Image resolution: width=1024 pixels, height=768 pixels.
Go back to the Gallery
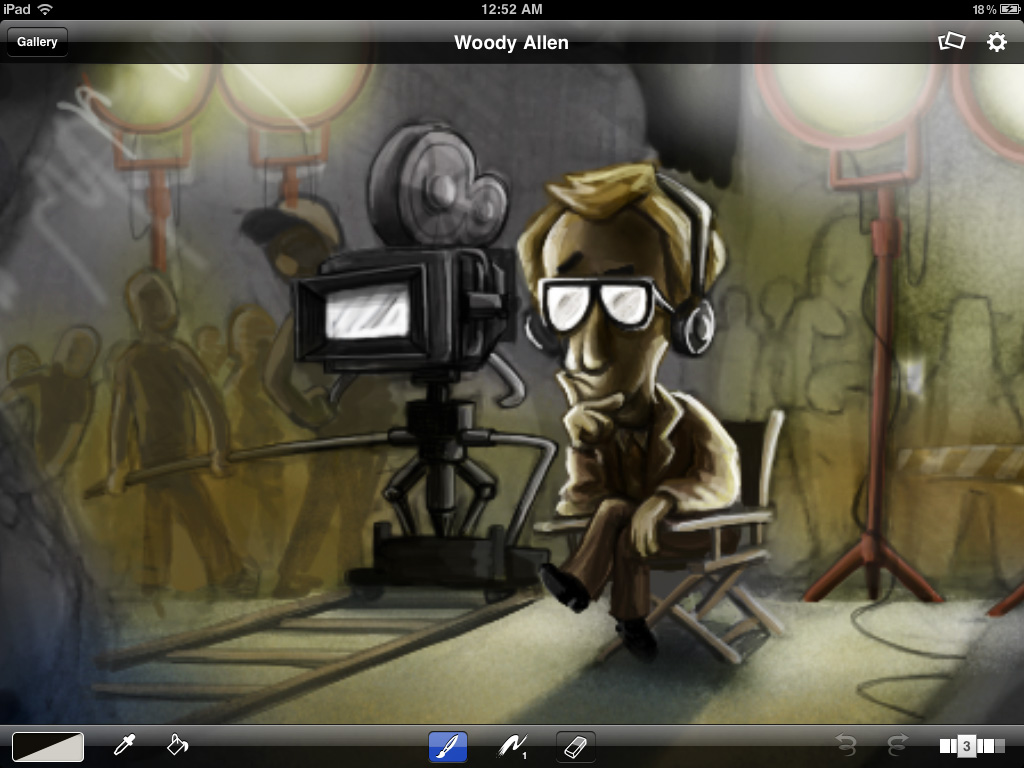coord(37,42)
